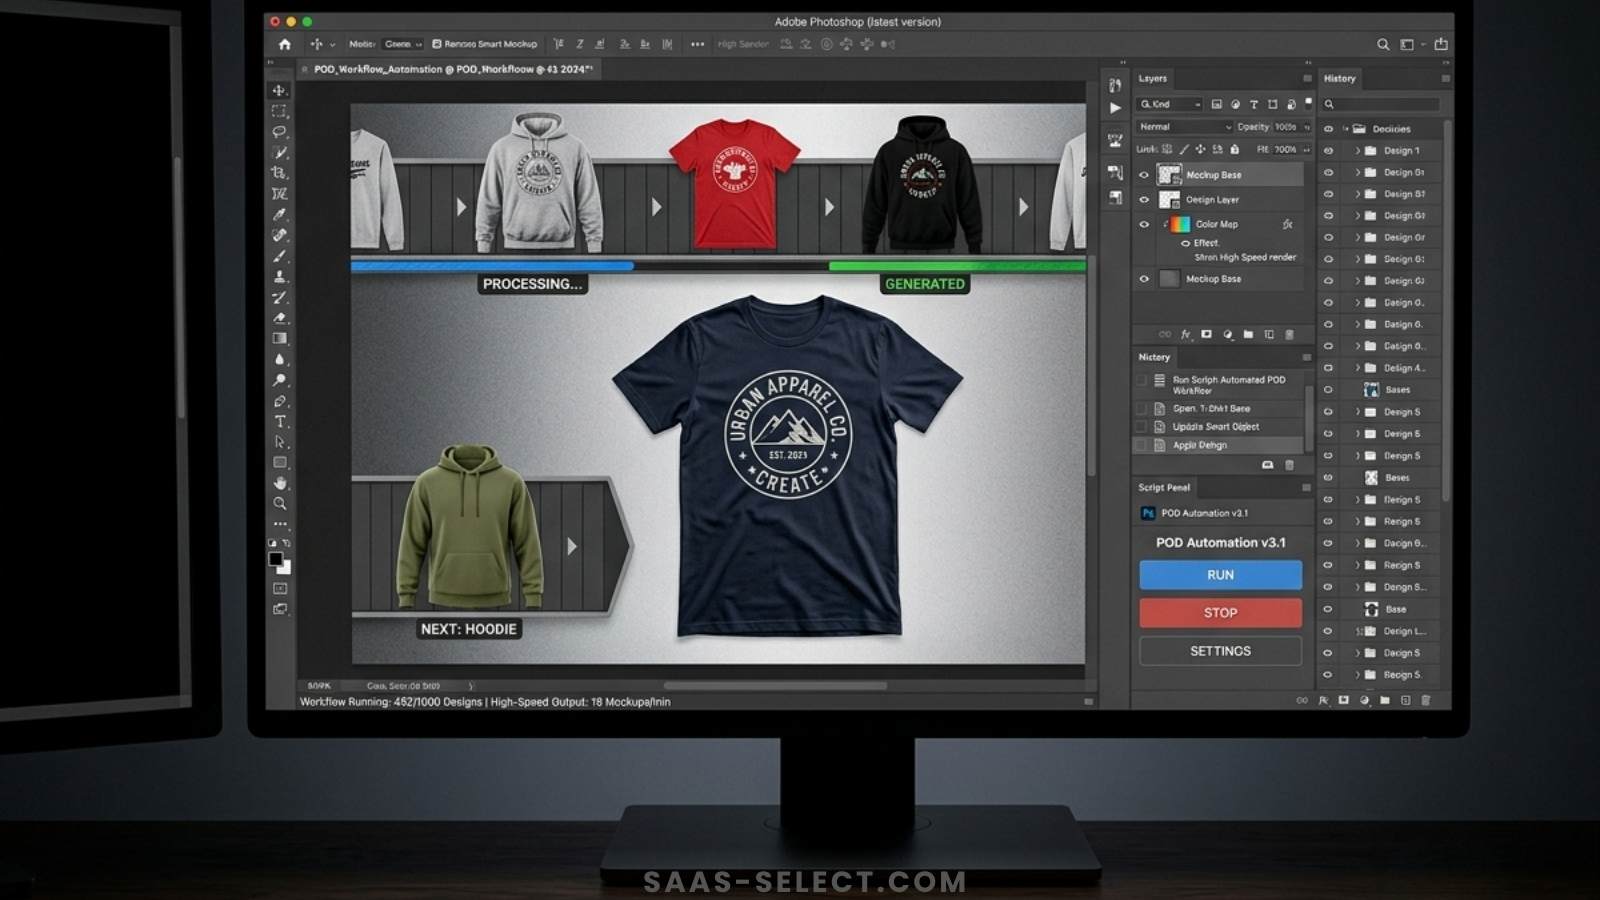
Task: Expand the Design 1 folder
Action: [1357, 151]
